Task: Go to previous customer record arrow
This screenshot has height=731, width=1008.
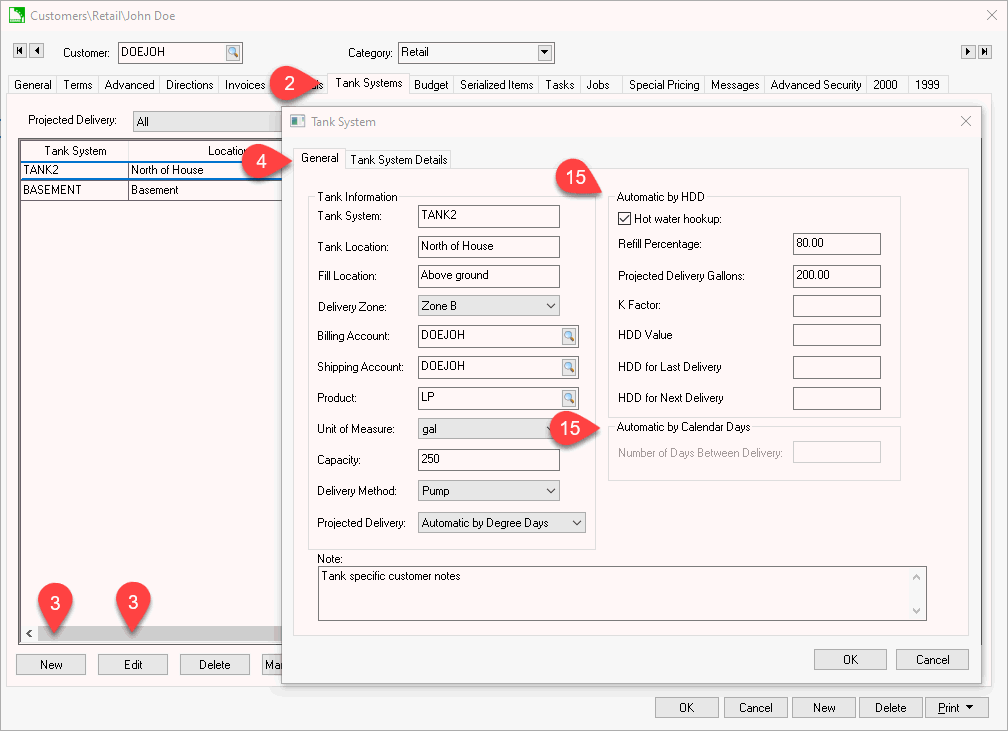Action: pos(37,51)
